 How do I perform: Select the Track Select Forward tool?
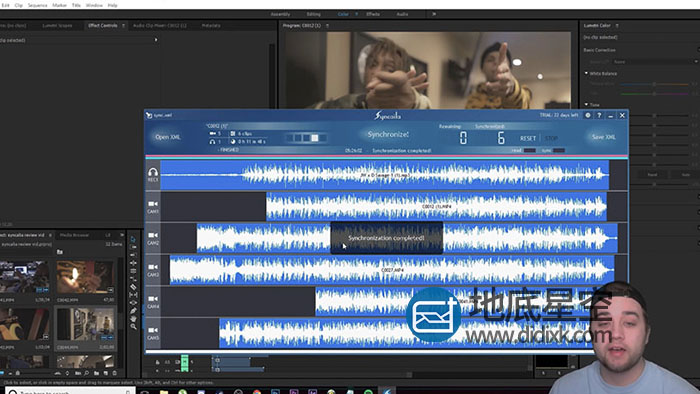coord(133,247)
